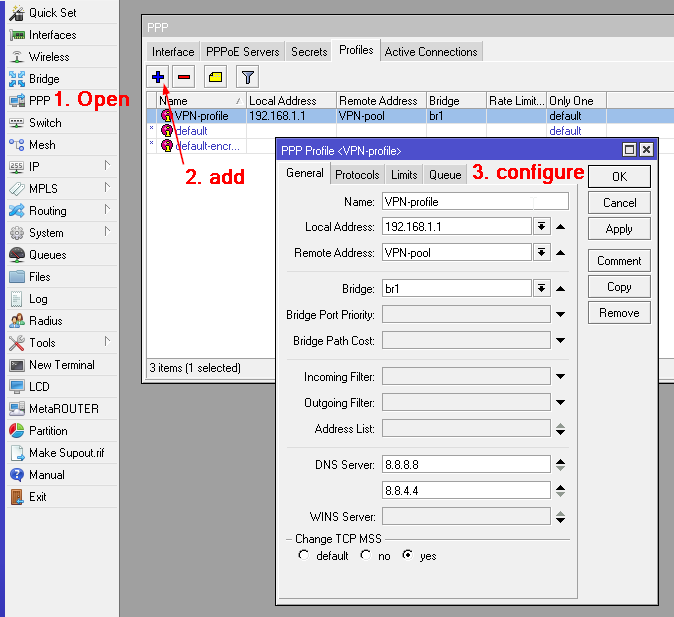This screenshot has height=617, width=674.
Task: Click the Apply button
Action: pos(619,229)
